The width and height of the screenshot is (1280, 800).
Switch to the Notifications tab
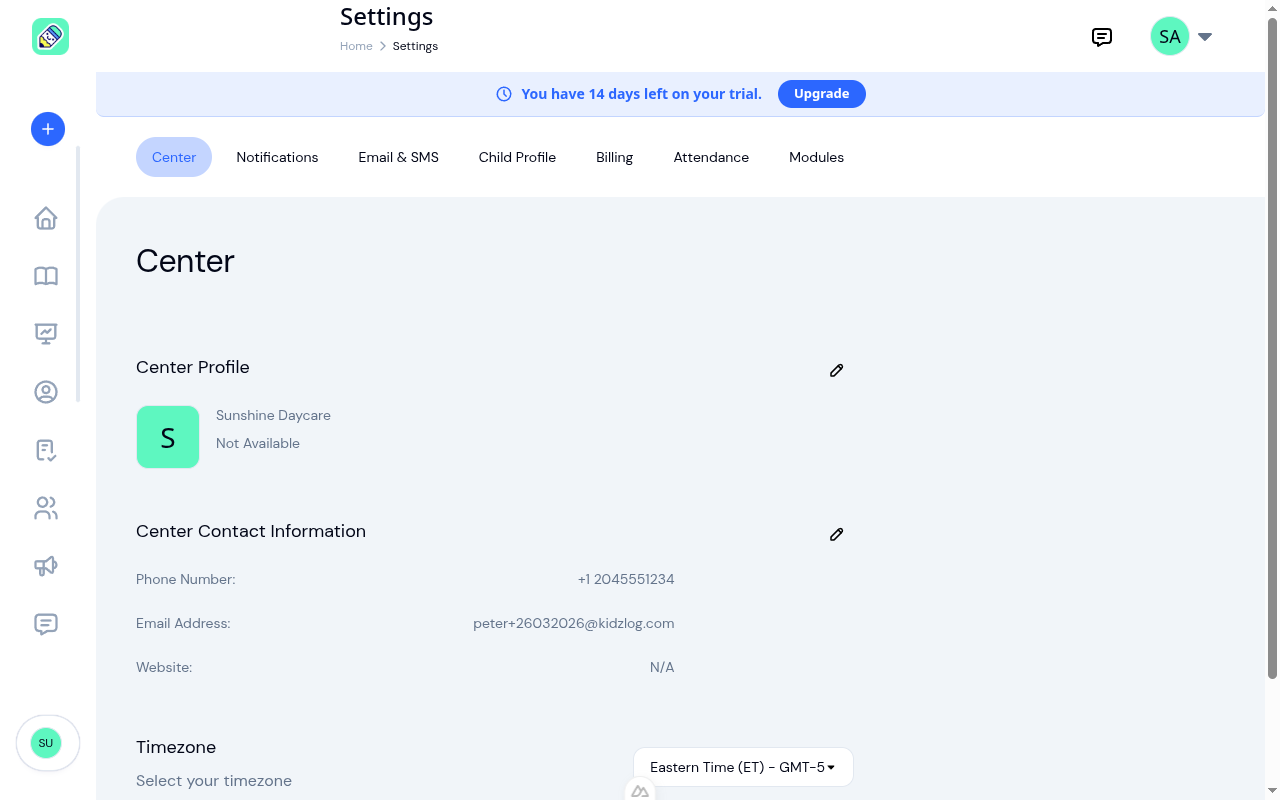tap(277, 157)
